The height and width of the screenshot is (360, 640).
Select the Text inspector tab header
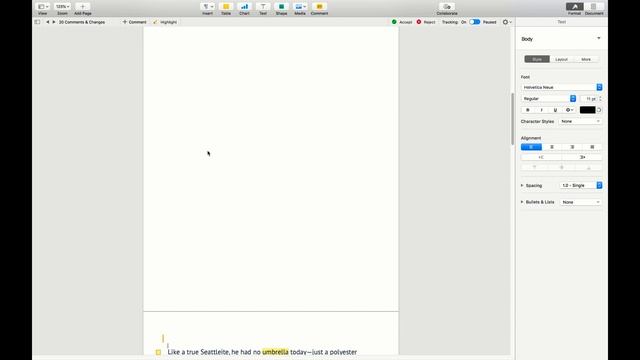(x=562, y=22)
